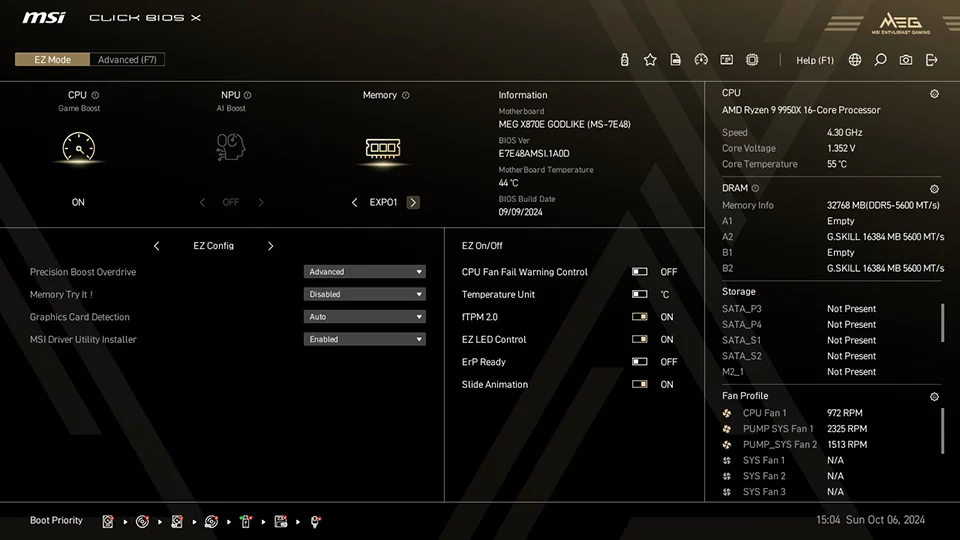
Task: Switch to Advanced (F7) tab
Action: pos(127,59)
